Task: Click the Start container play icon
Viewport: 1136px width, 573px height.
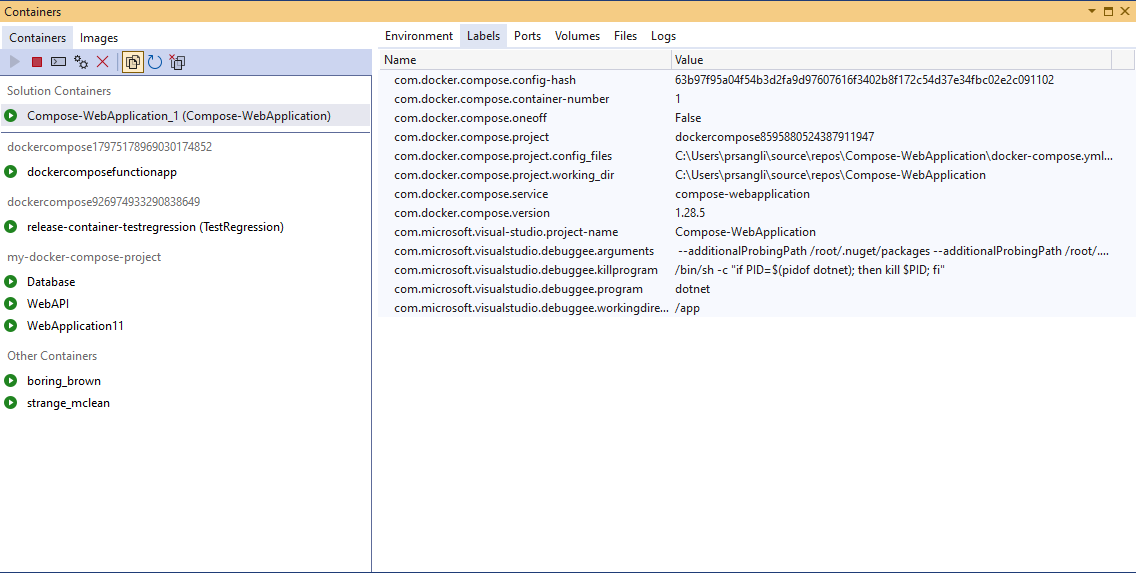Action: coord(14,62)
